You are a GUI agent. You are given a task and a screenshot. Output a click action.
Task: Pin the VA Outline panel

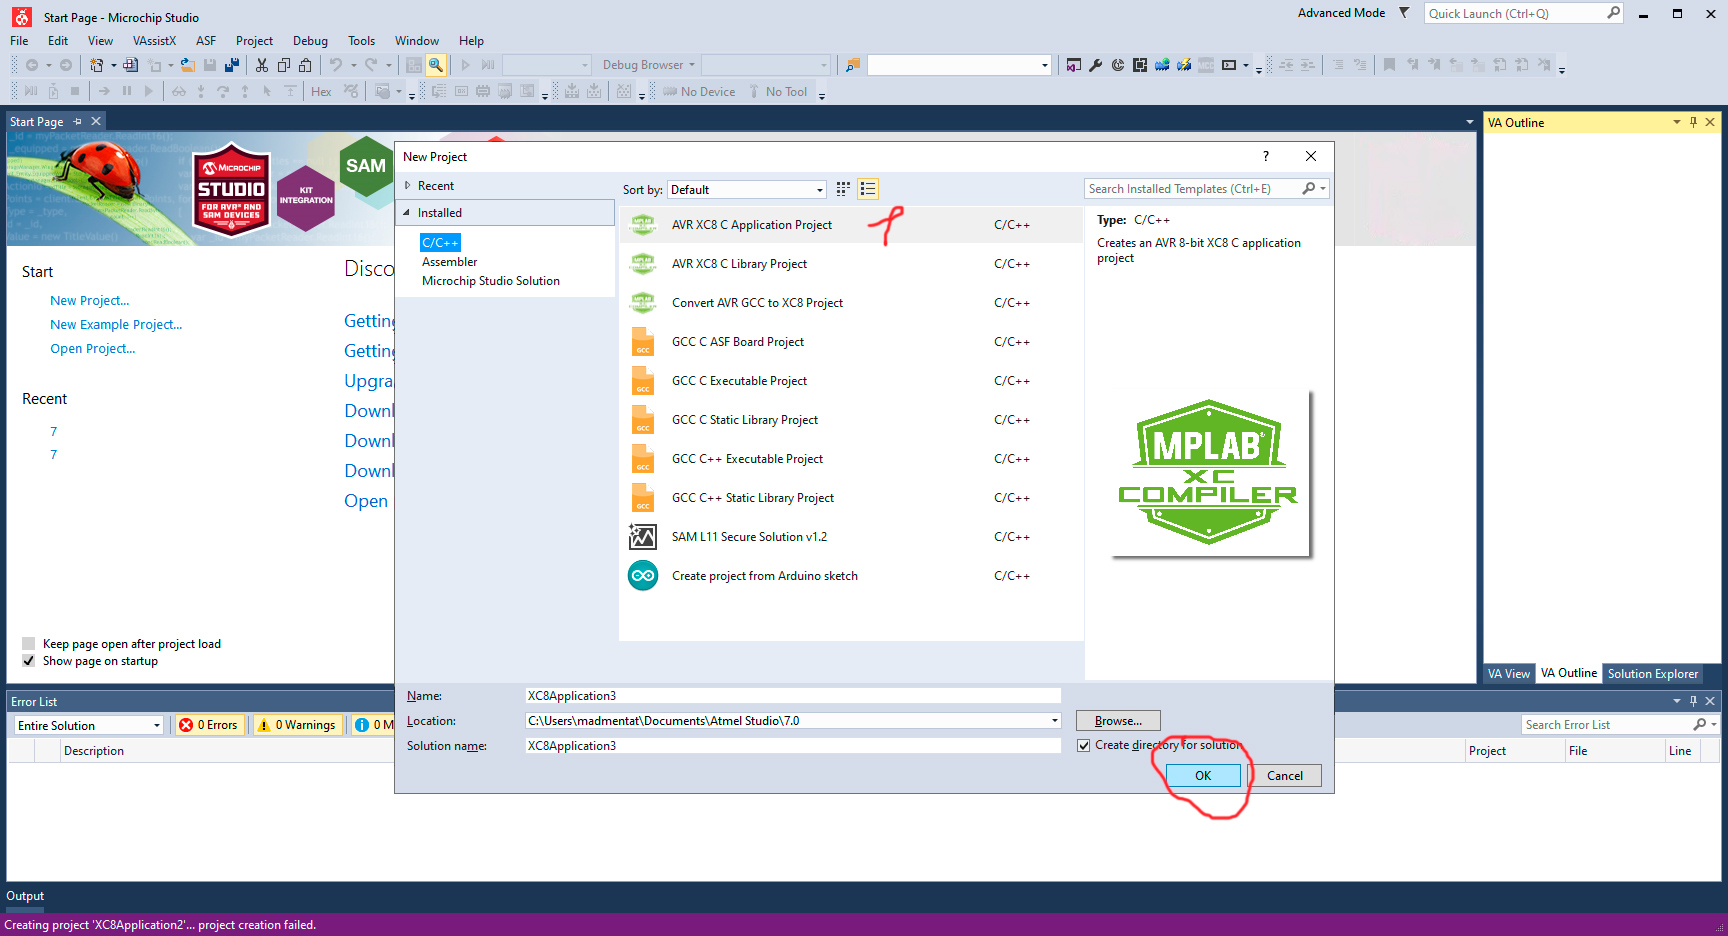tap(1693, 122)
